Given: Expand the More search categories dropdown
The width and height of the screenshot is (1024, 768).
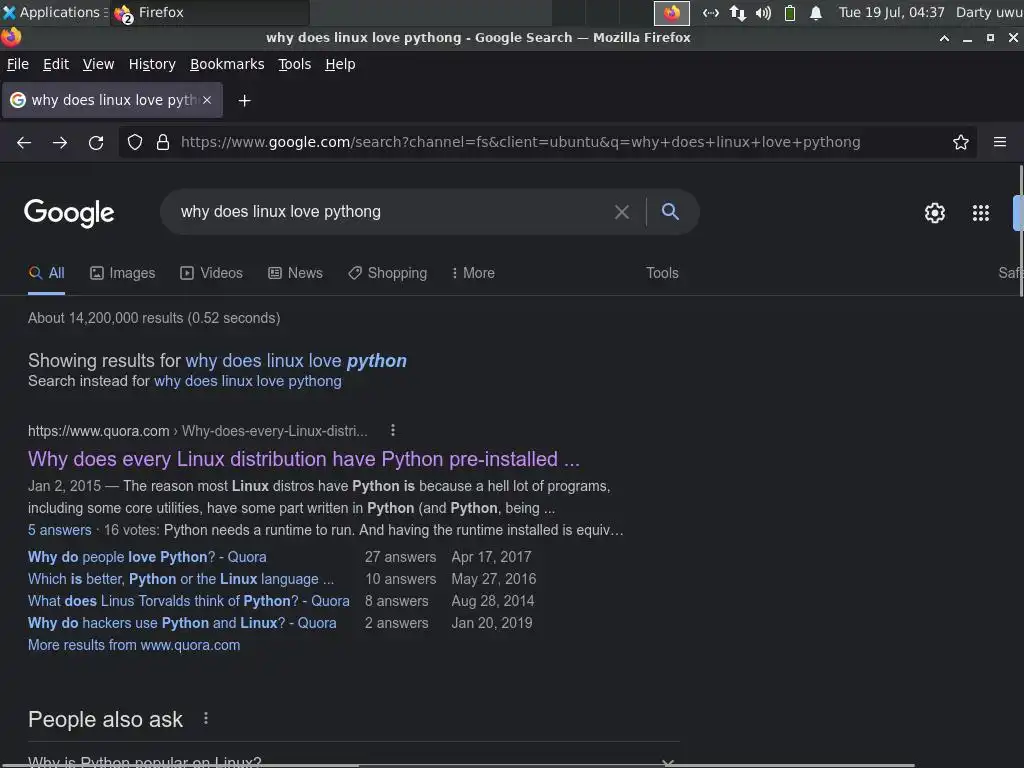Looking at the screenshot, I should 473,273.
